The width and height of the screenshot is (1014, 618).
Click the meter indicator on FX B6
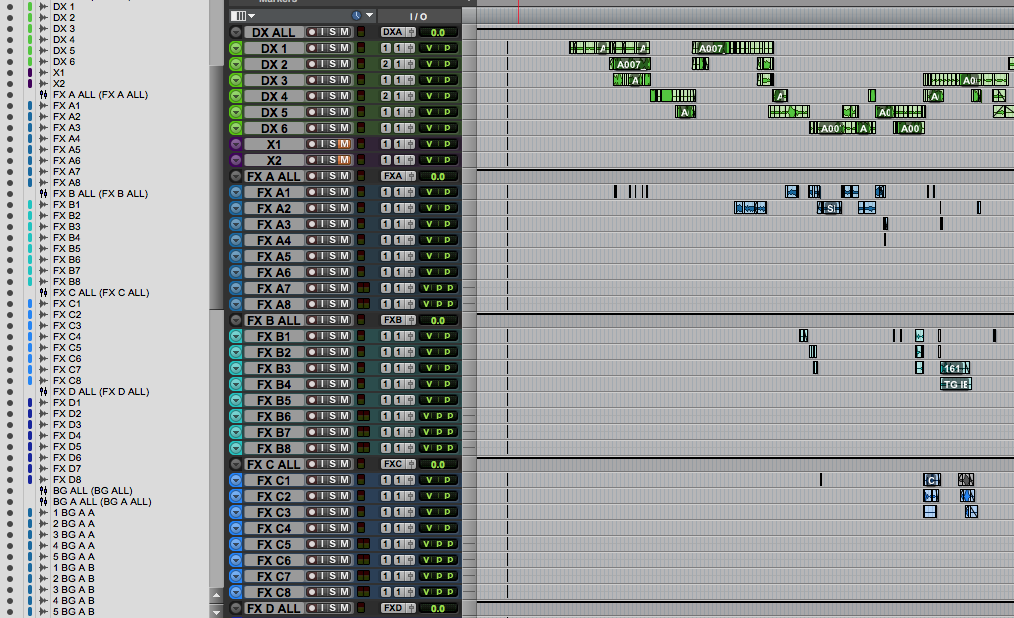(363, 416)
